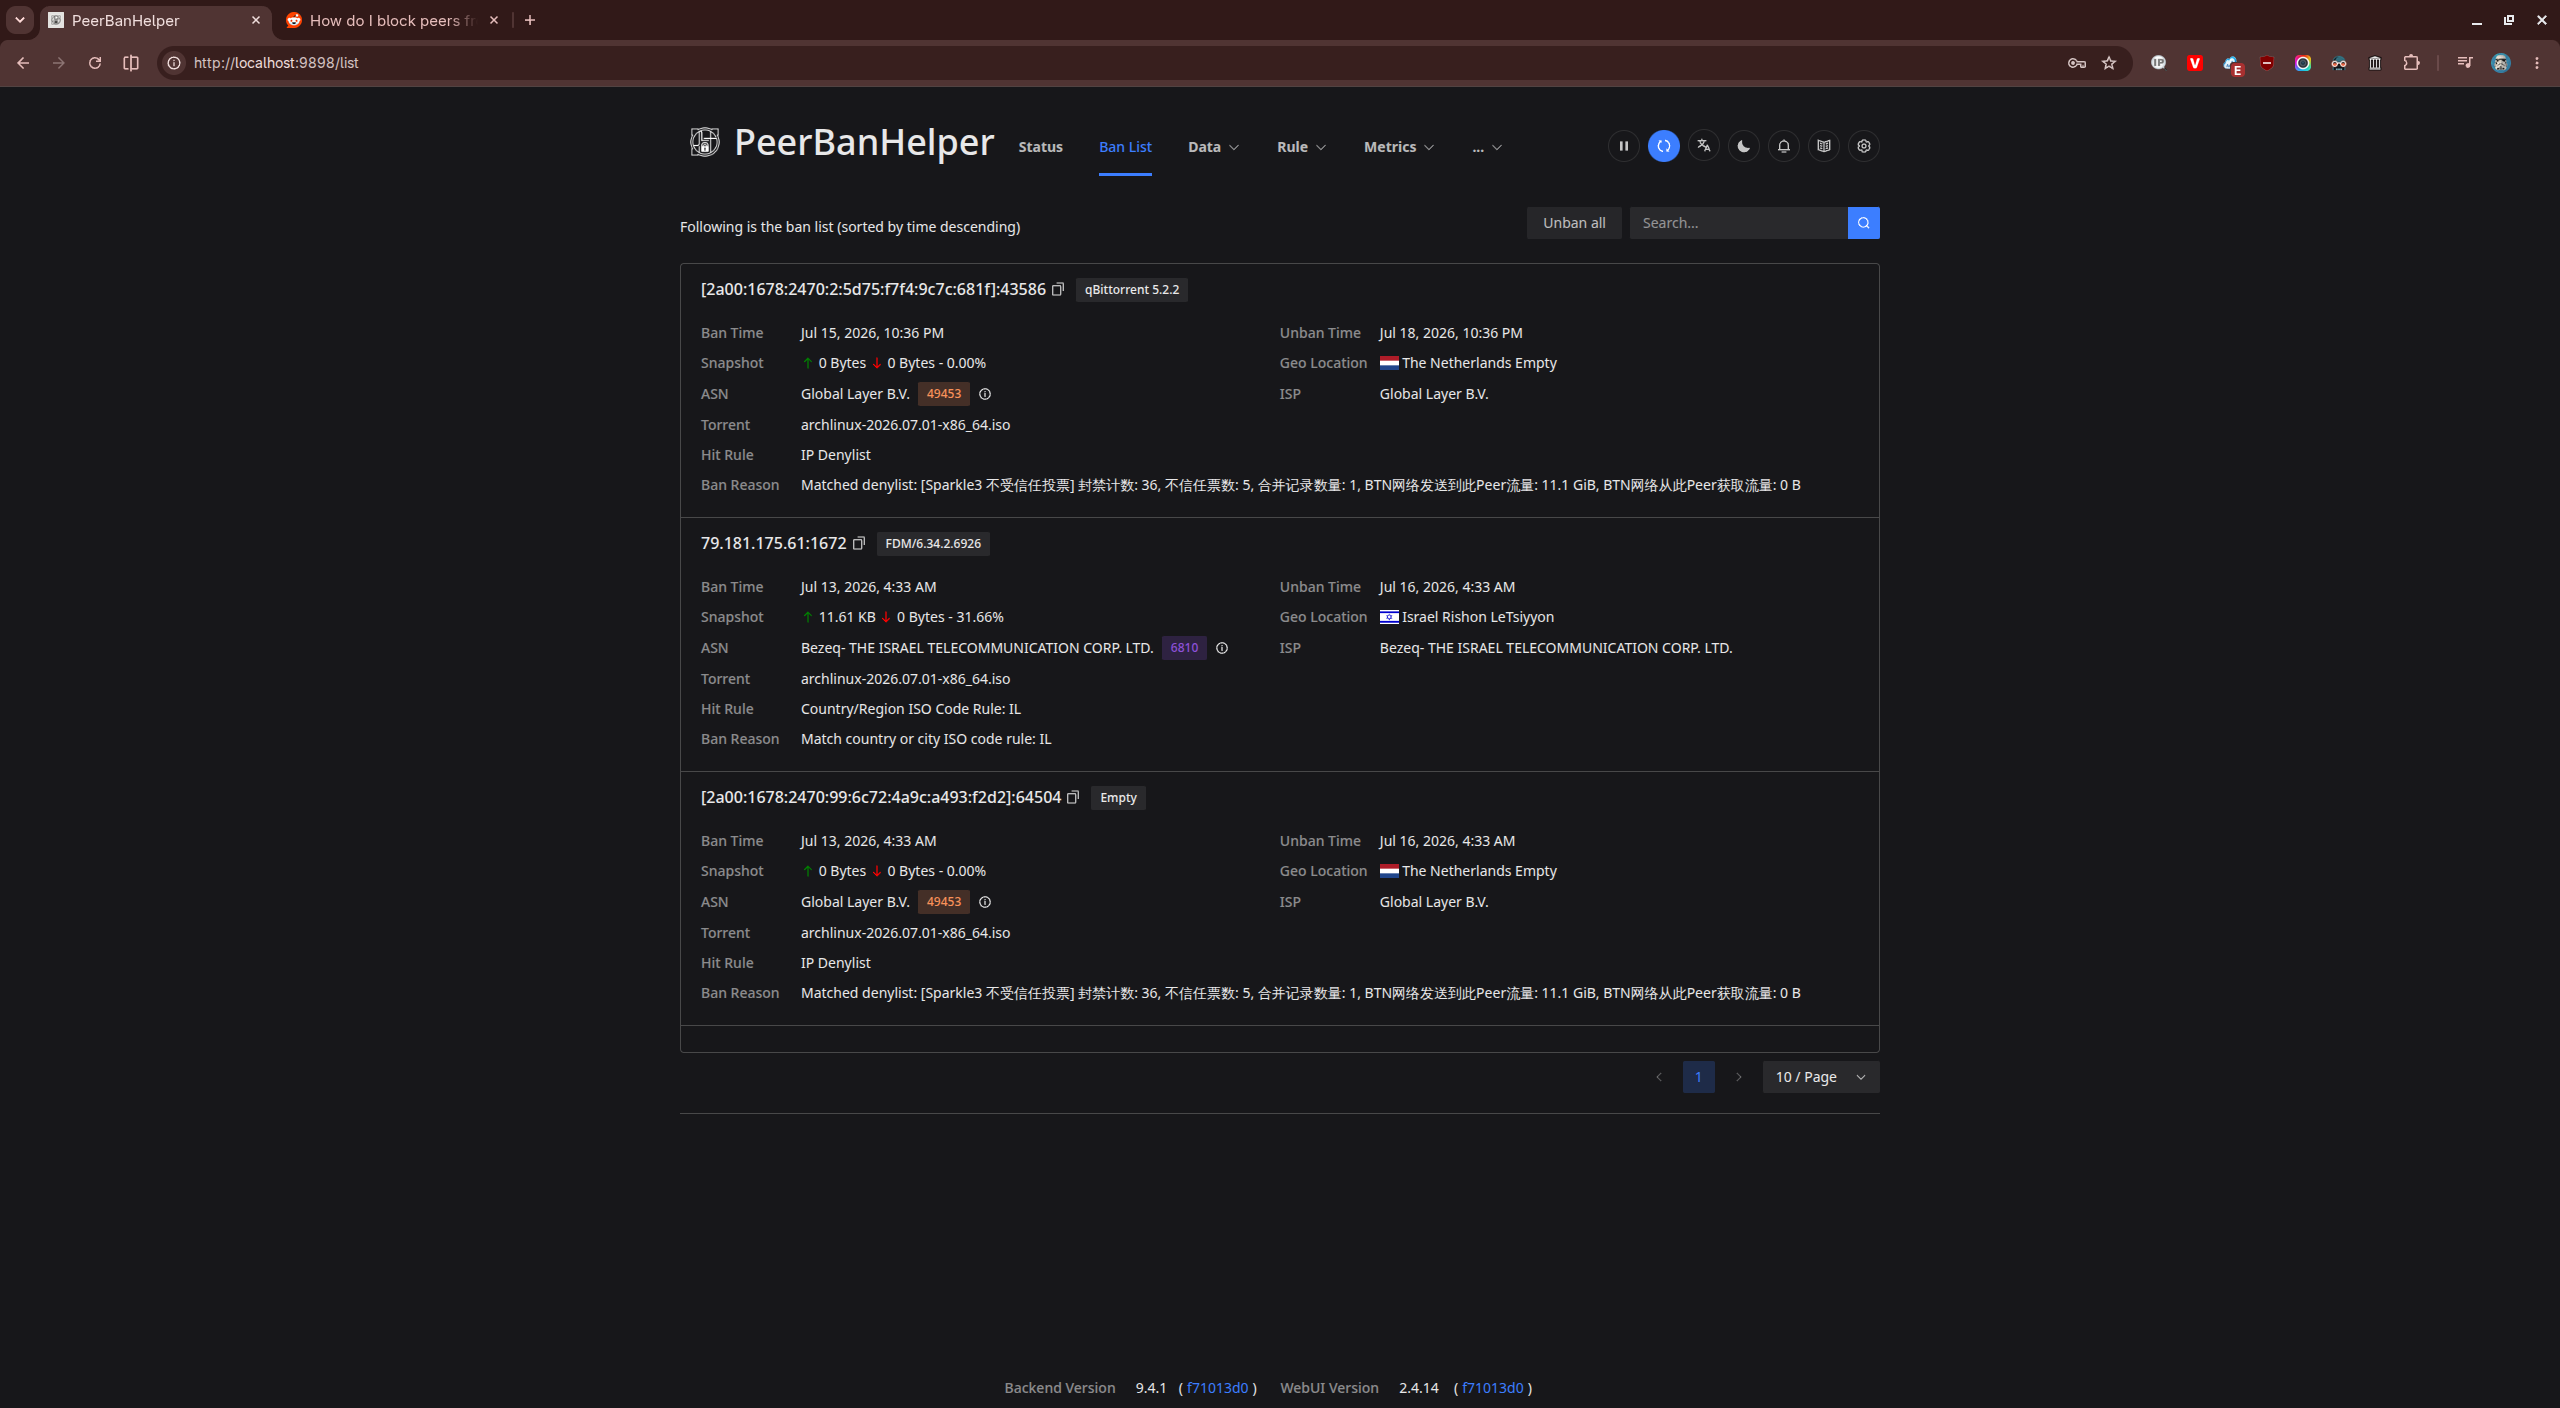Open notifications via the bell icon
The width and height of the screenshot is (2560, 1408).
(1783, 146)
